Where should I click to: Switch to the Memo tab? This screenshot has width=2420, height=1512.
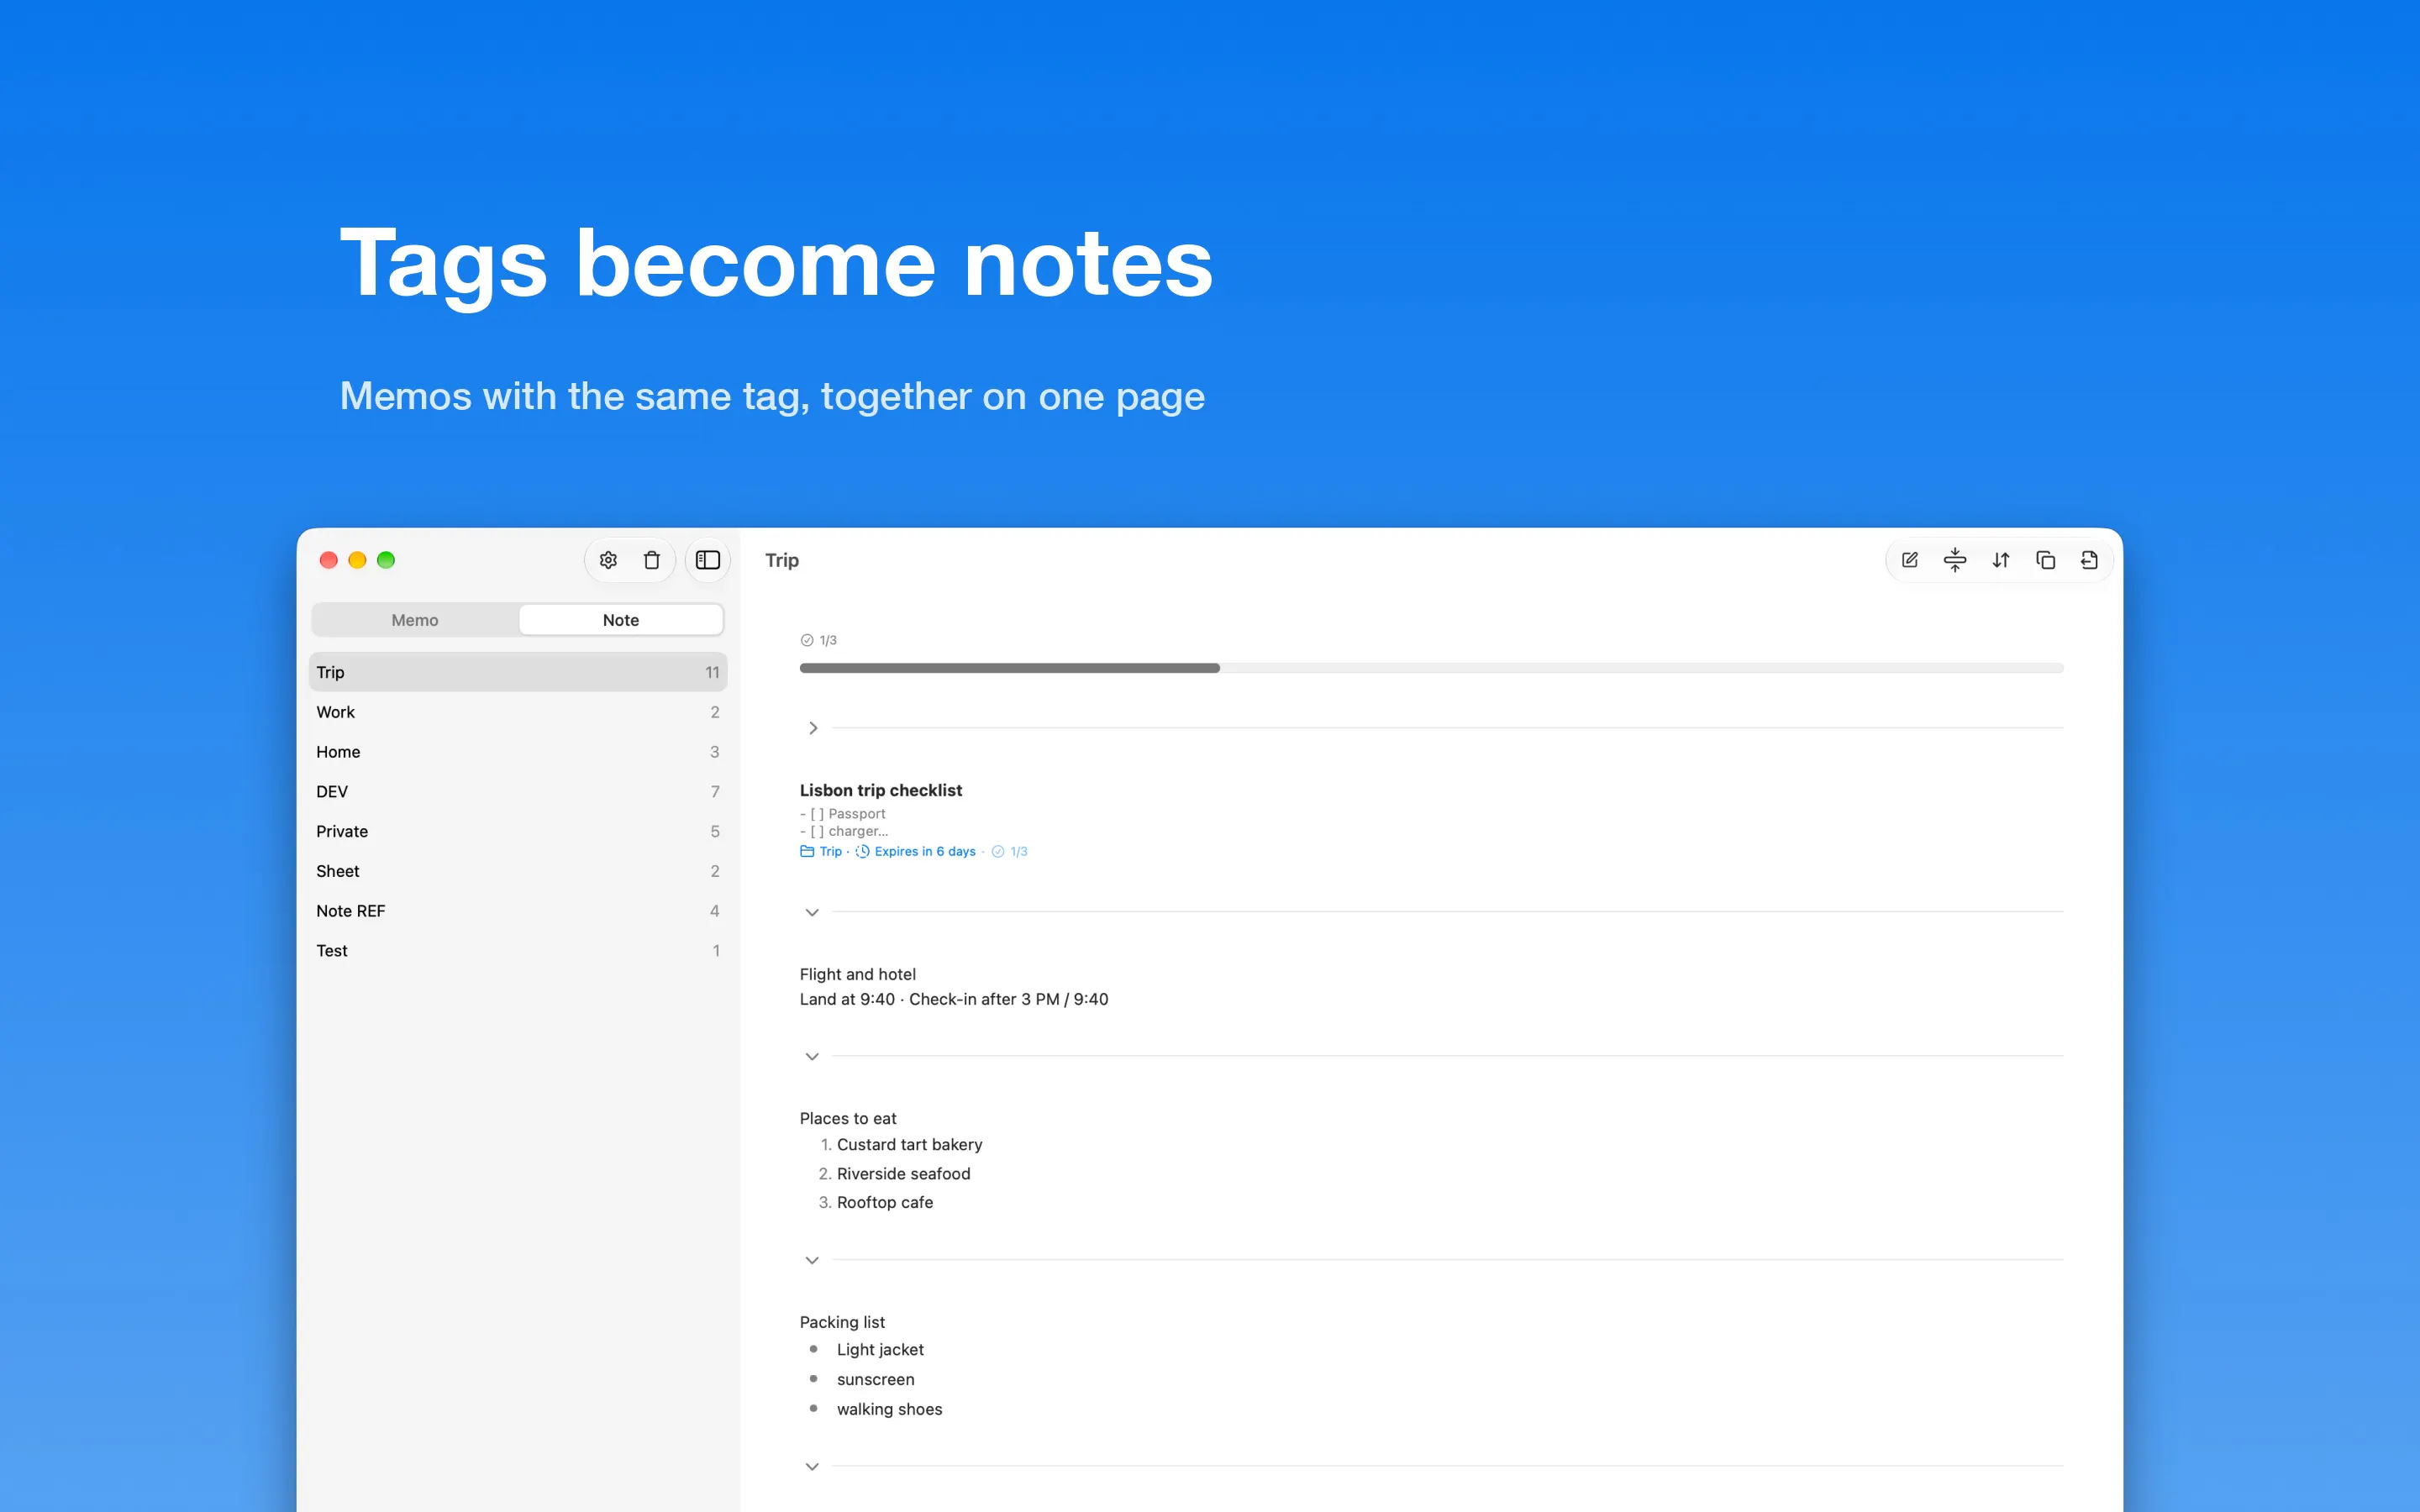click(415, 620)
